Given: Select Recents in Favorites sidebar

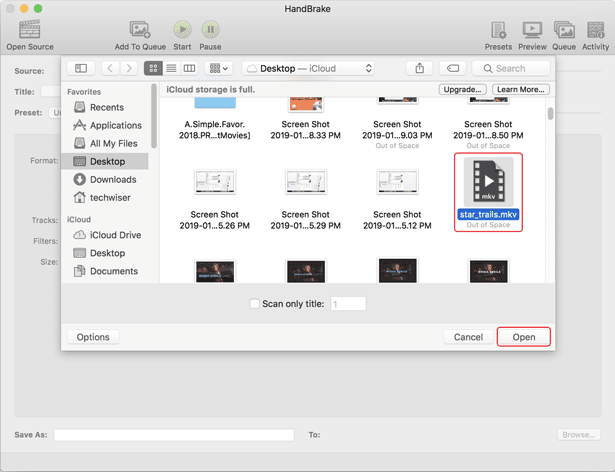Looking at the screenshot, I should coord(106,107).
